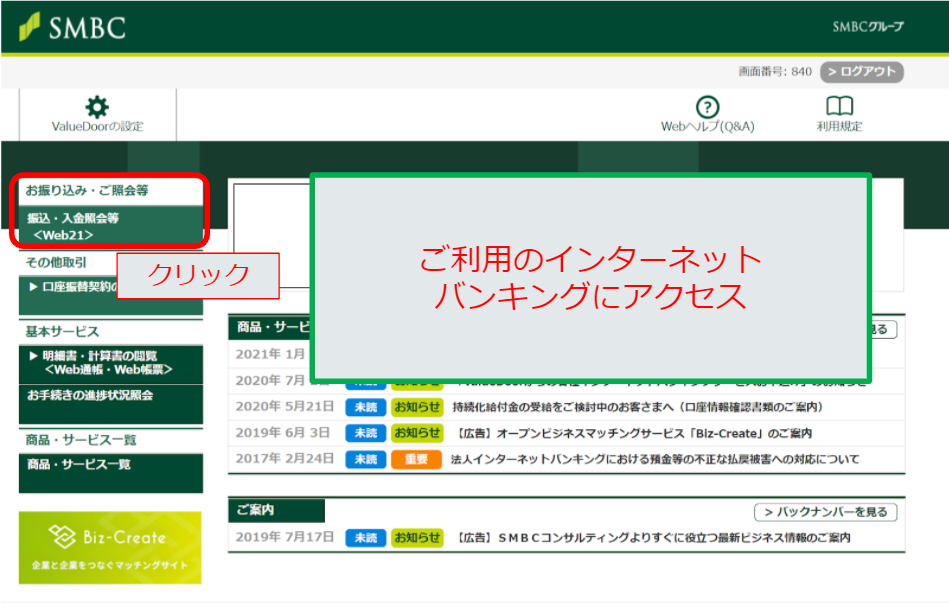This screenshot has width=949, height=603.
Task: Open the SMBCコンサルティング 最新ビジネス情報 notice
Action: pos(652,538)
